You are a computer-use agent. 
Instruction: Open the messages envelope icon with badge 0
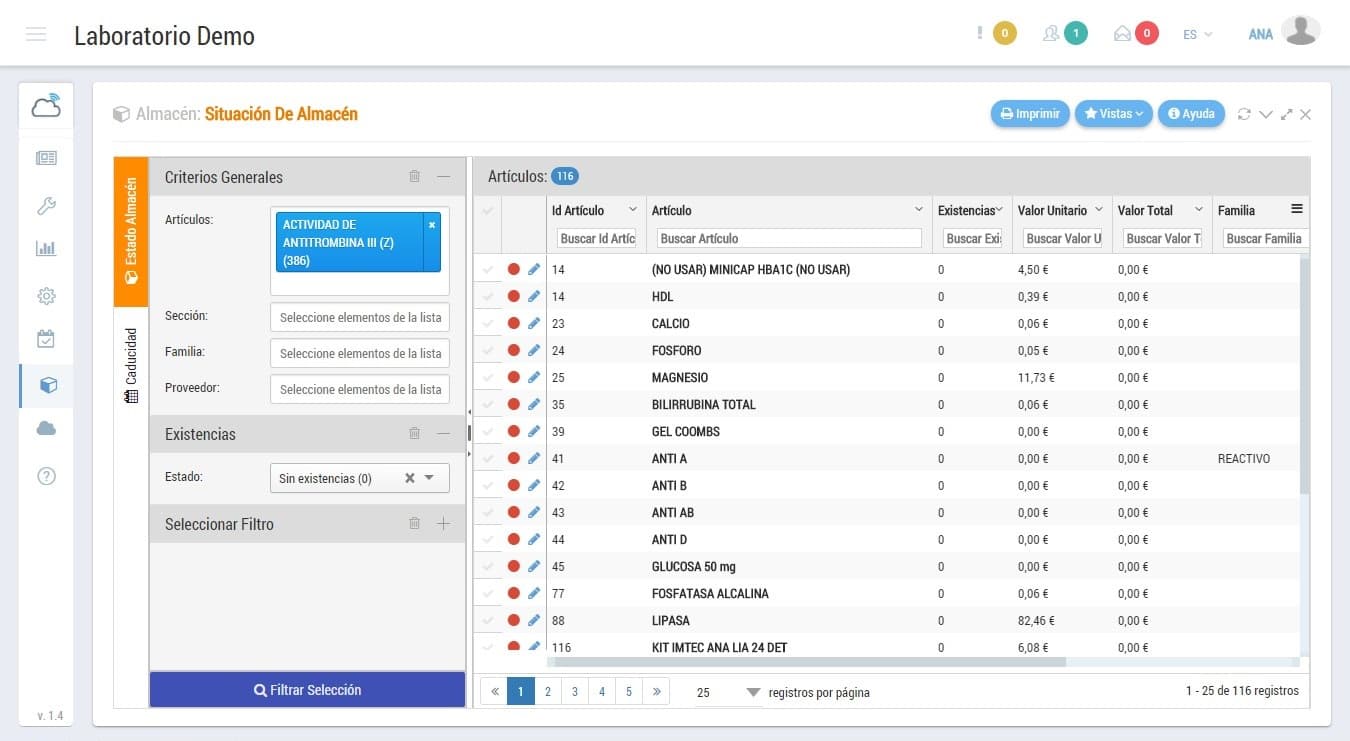(x=1122, y=33)
